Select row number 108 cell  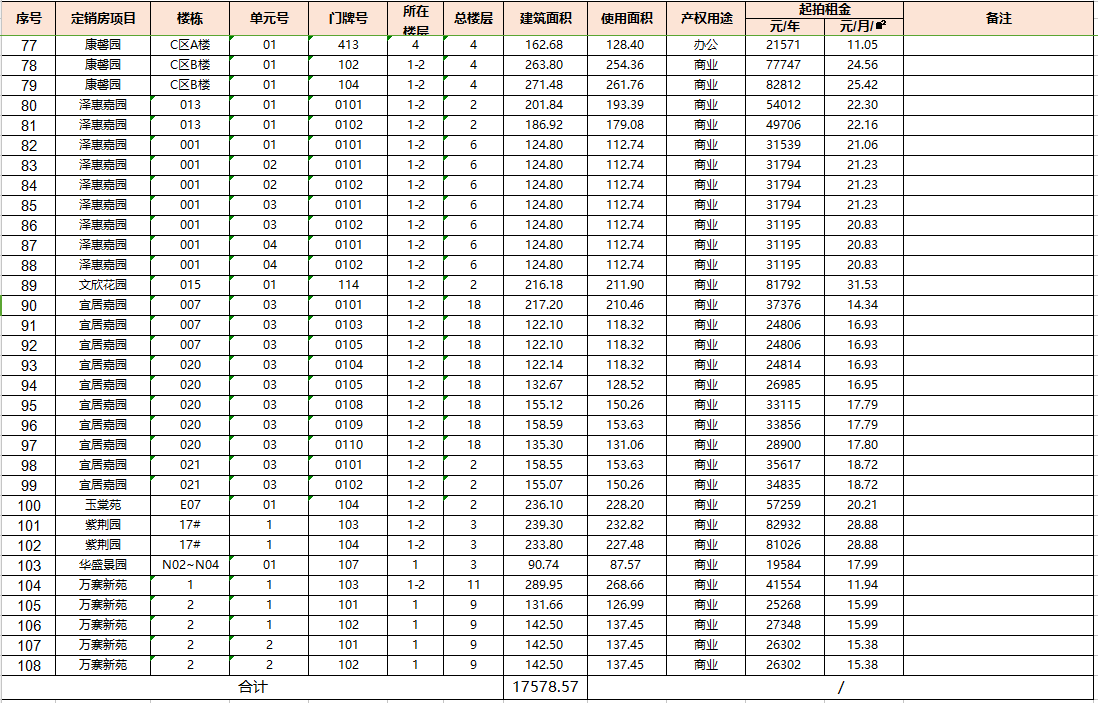pyautogui.click(x=30, y=665)
